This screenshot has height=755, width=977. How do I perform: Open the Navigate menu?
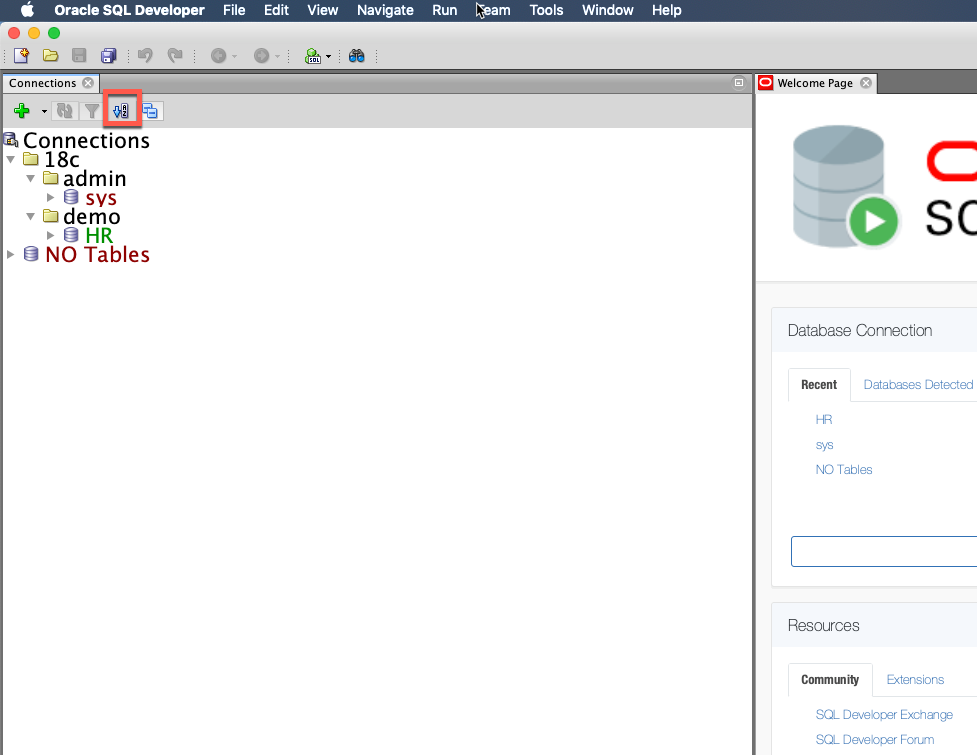coord(385,10)
